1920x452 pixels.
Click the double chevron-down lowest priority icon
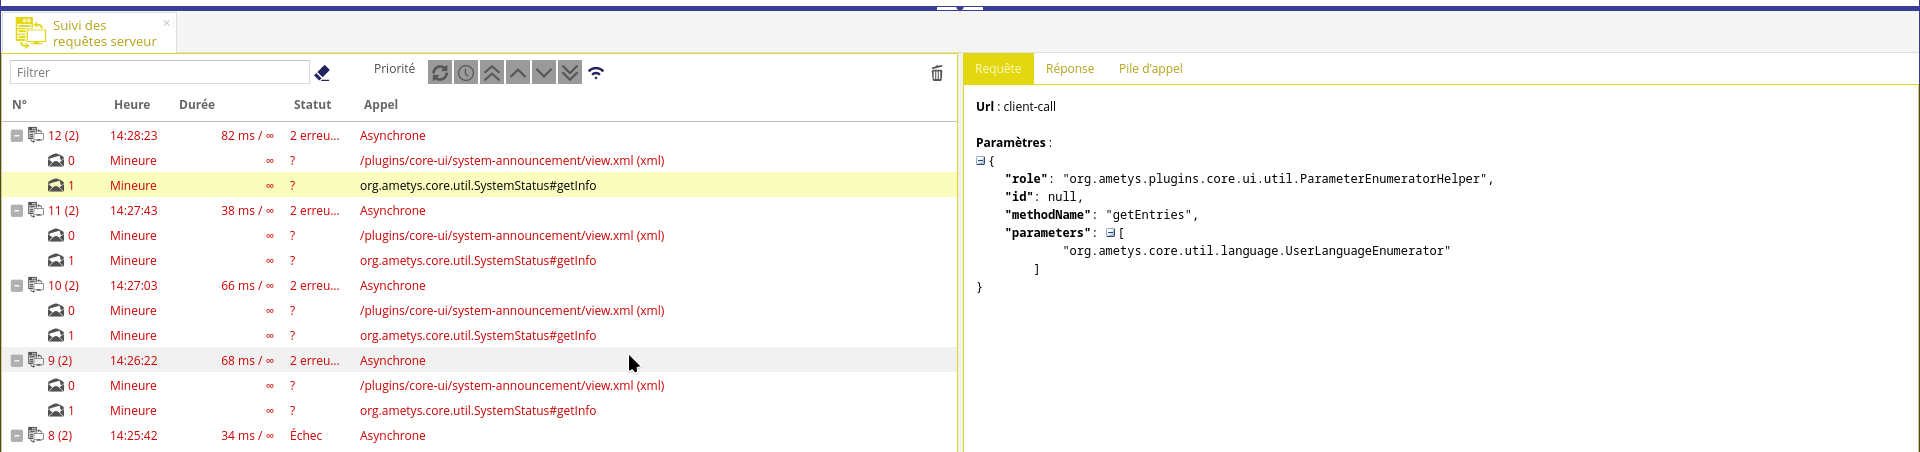570,73
